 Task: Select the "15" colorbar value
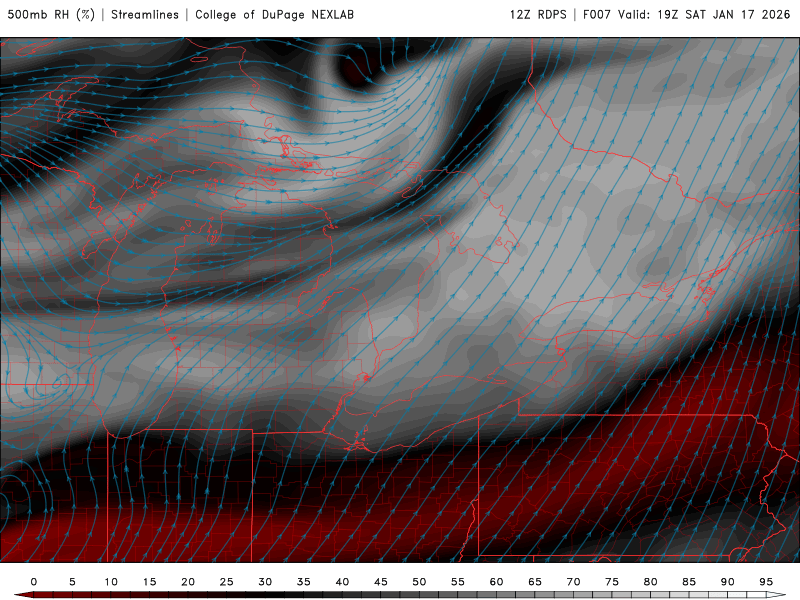pos(149,582)
